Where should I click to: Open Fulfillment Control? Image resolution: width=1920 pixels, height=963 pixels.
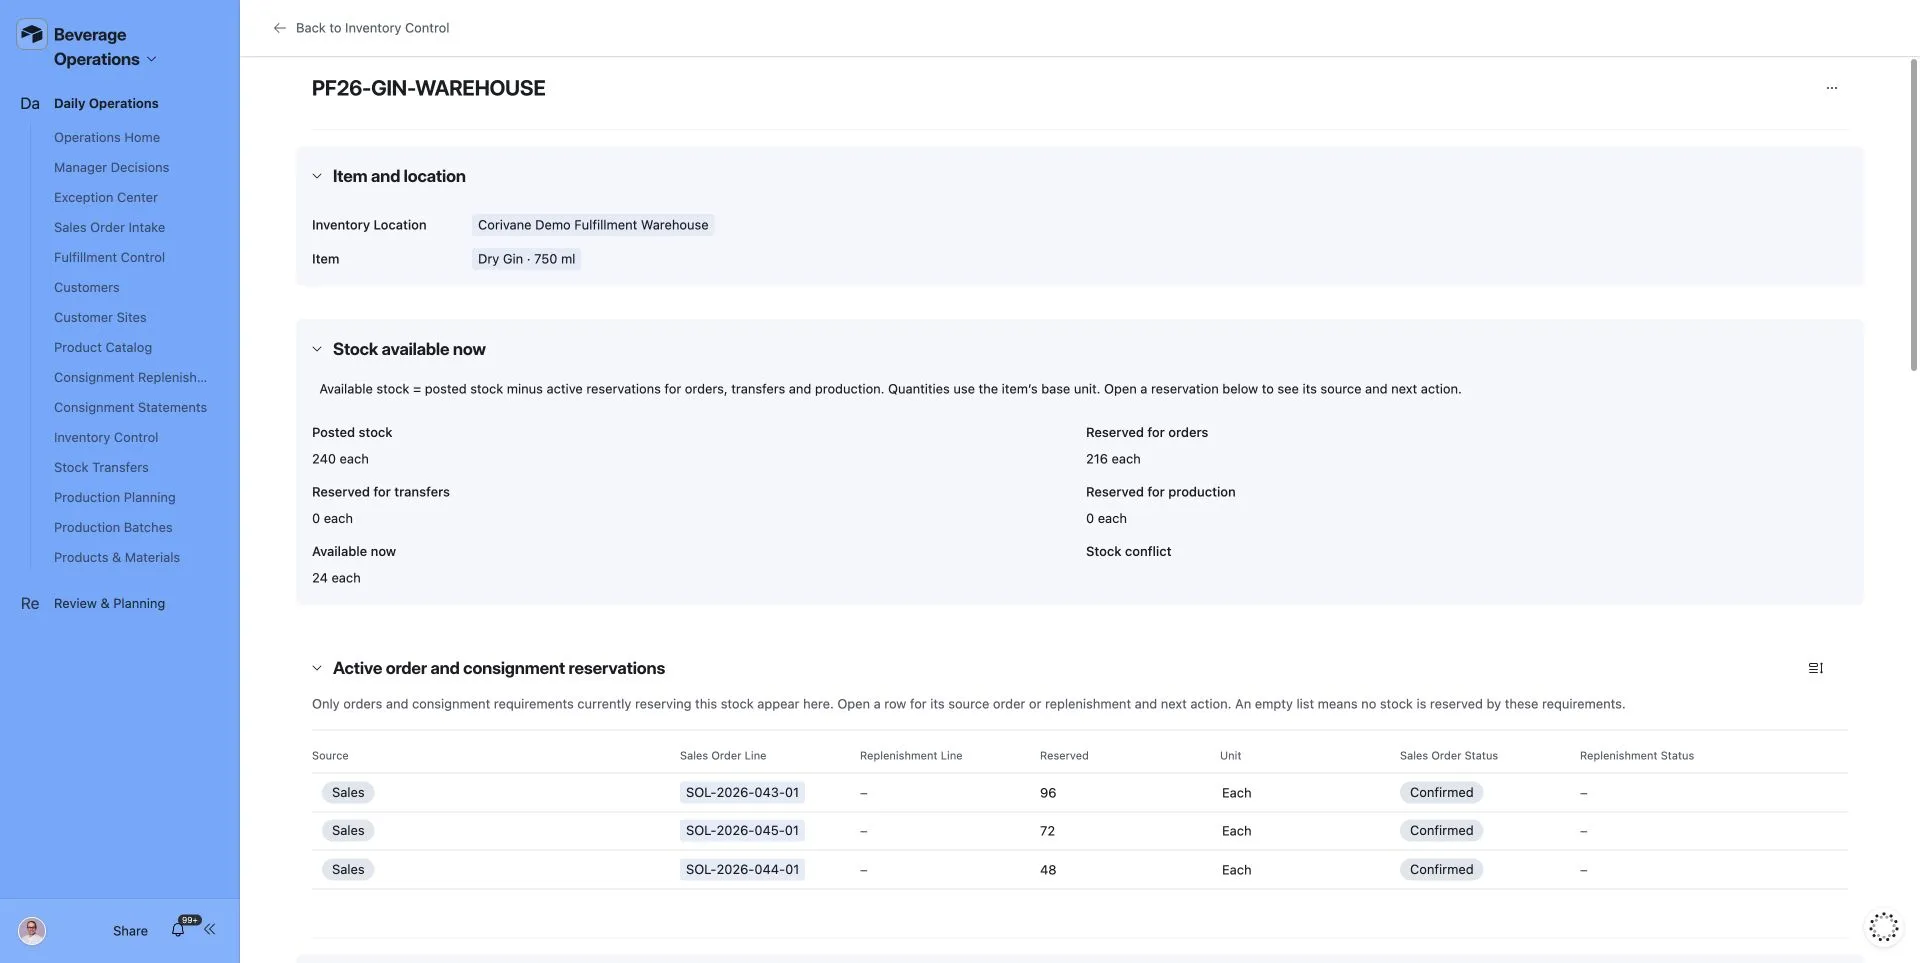coord(109,257)
